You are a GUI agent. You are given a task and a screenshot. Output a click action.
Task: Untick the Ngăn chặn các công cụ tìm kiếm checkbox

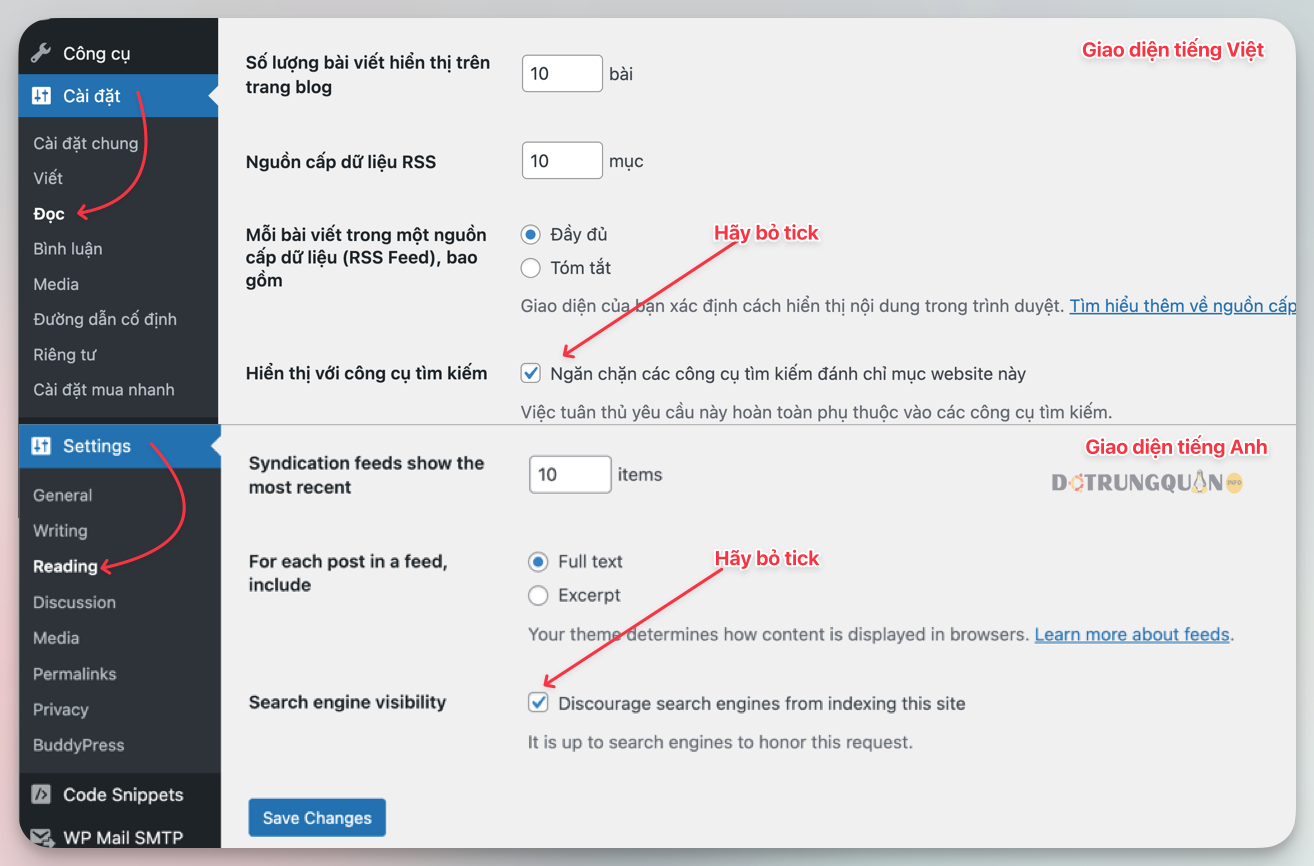[x=531, y=373]
